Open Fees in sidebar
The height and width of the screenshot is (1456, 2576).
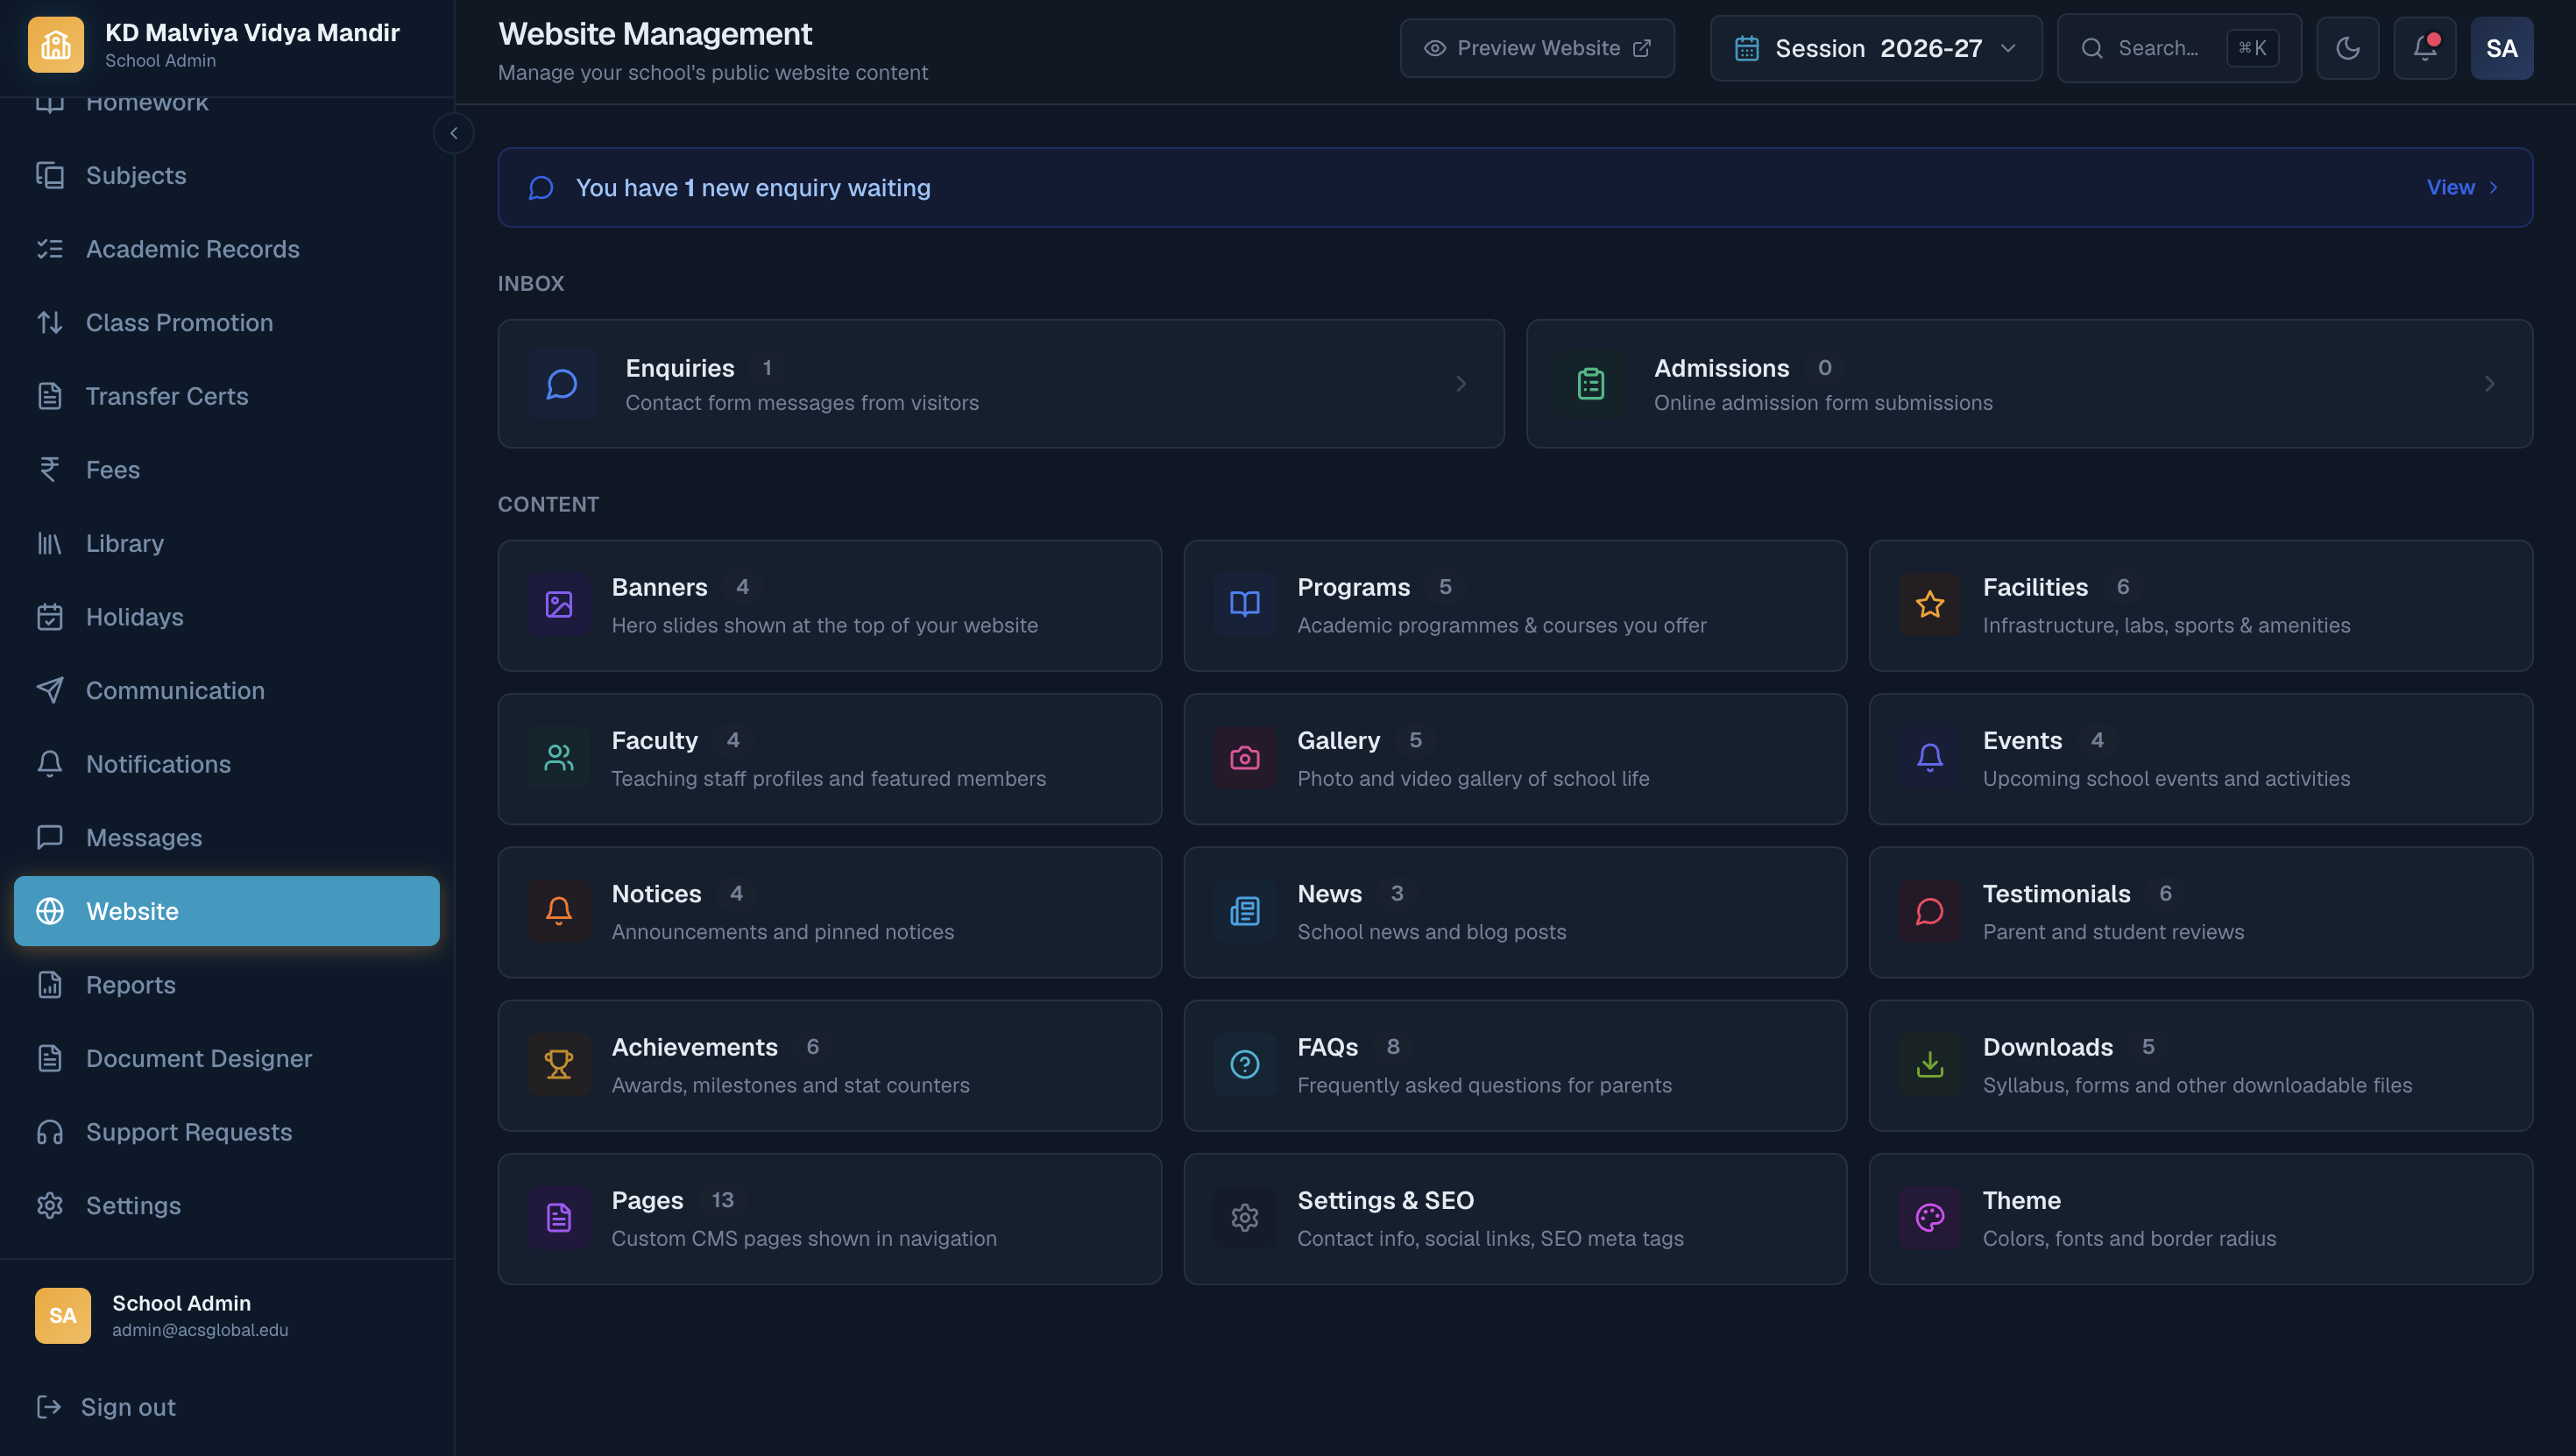(227, 470)
